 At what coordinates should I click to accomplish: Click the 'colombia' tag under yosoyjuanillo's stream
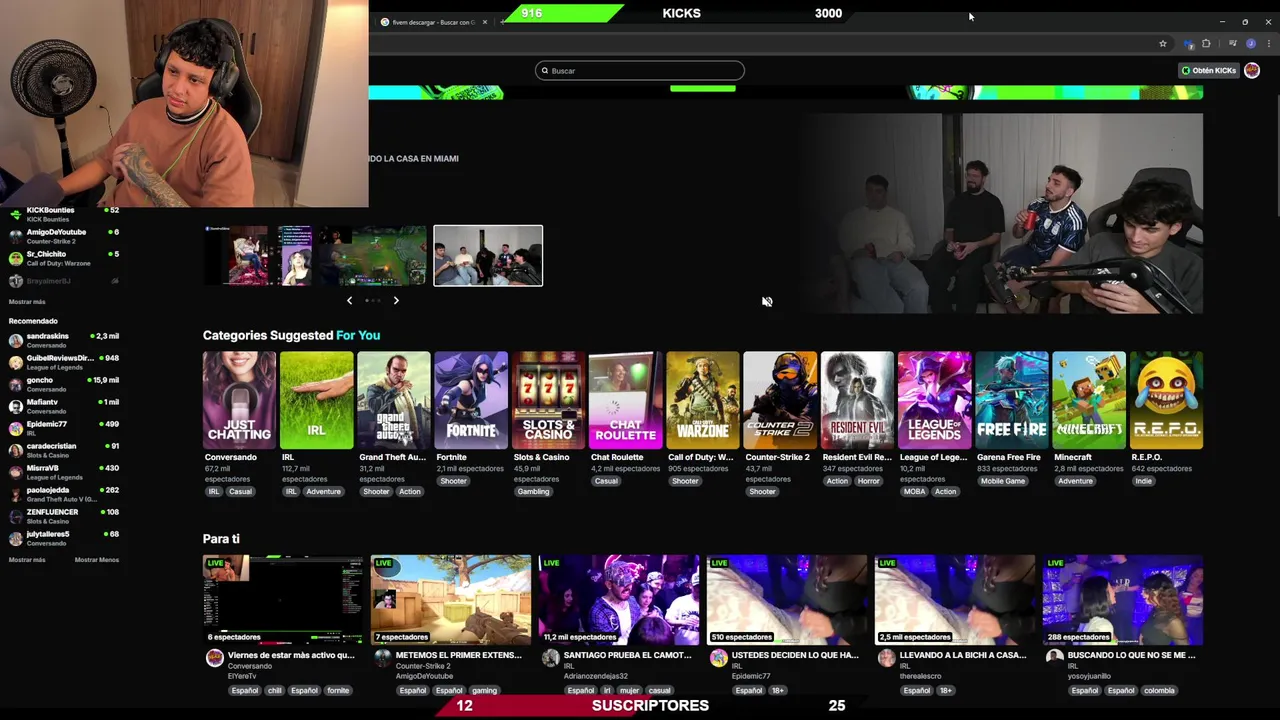1159,690
